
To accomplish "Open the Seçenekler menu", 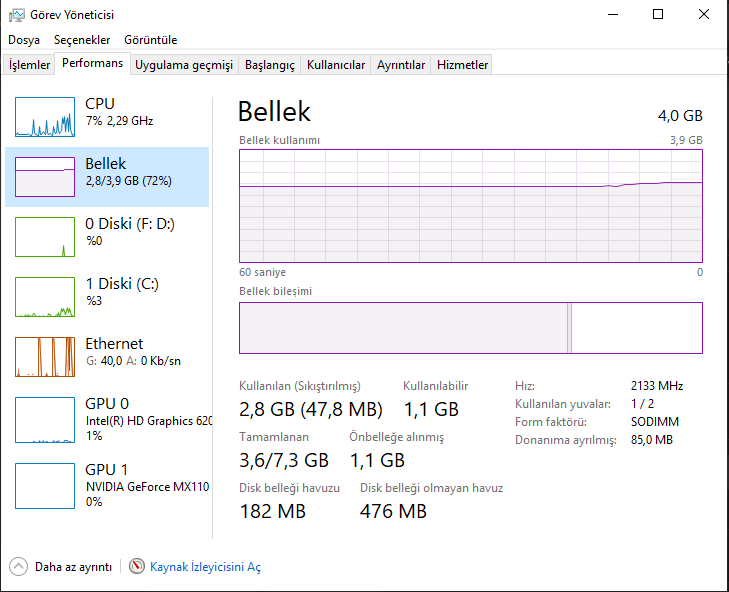I will point(82,40).
